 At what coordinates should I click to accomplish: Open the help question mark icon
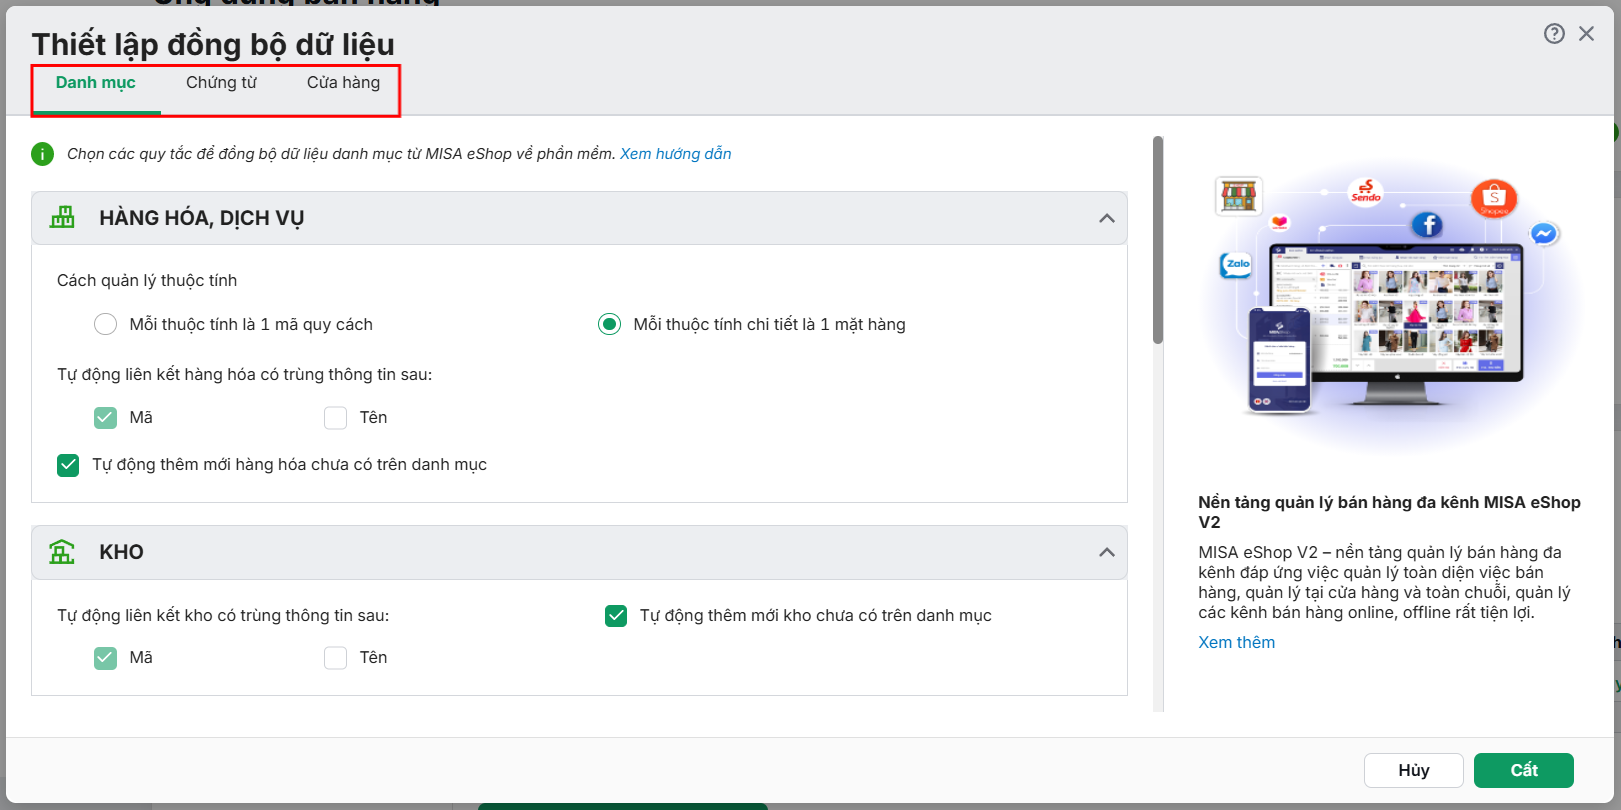coord(1554,34)
